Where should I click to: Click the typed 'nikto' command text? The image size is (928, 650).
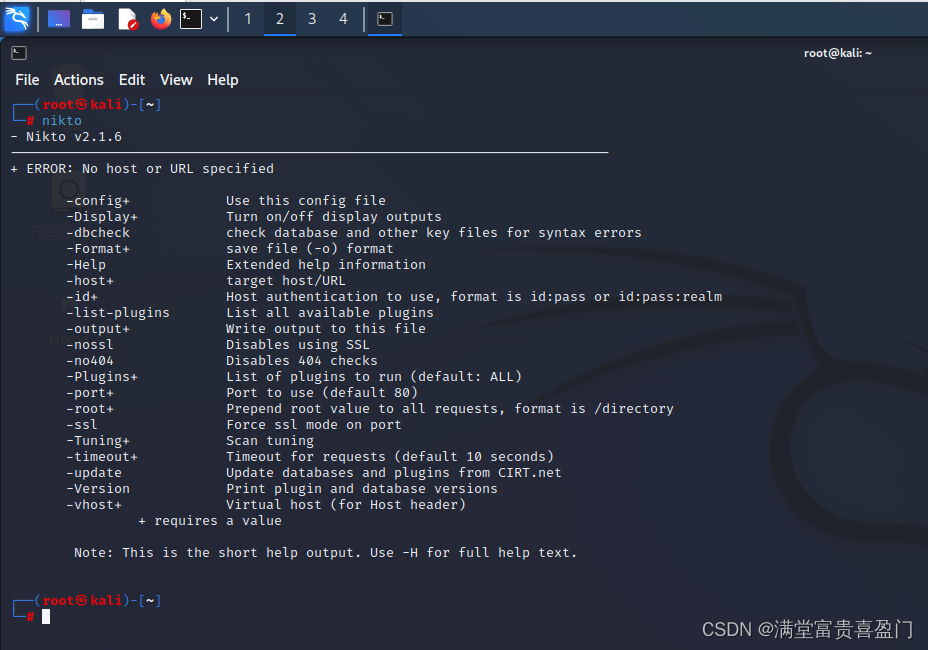pyautogui.click(x=62, y=121)
